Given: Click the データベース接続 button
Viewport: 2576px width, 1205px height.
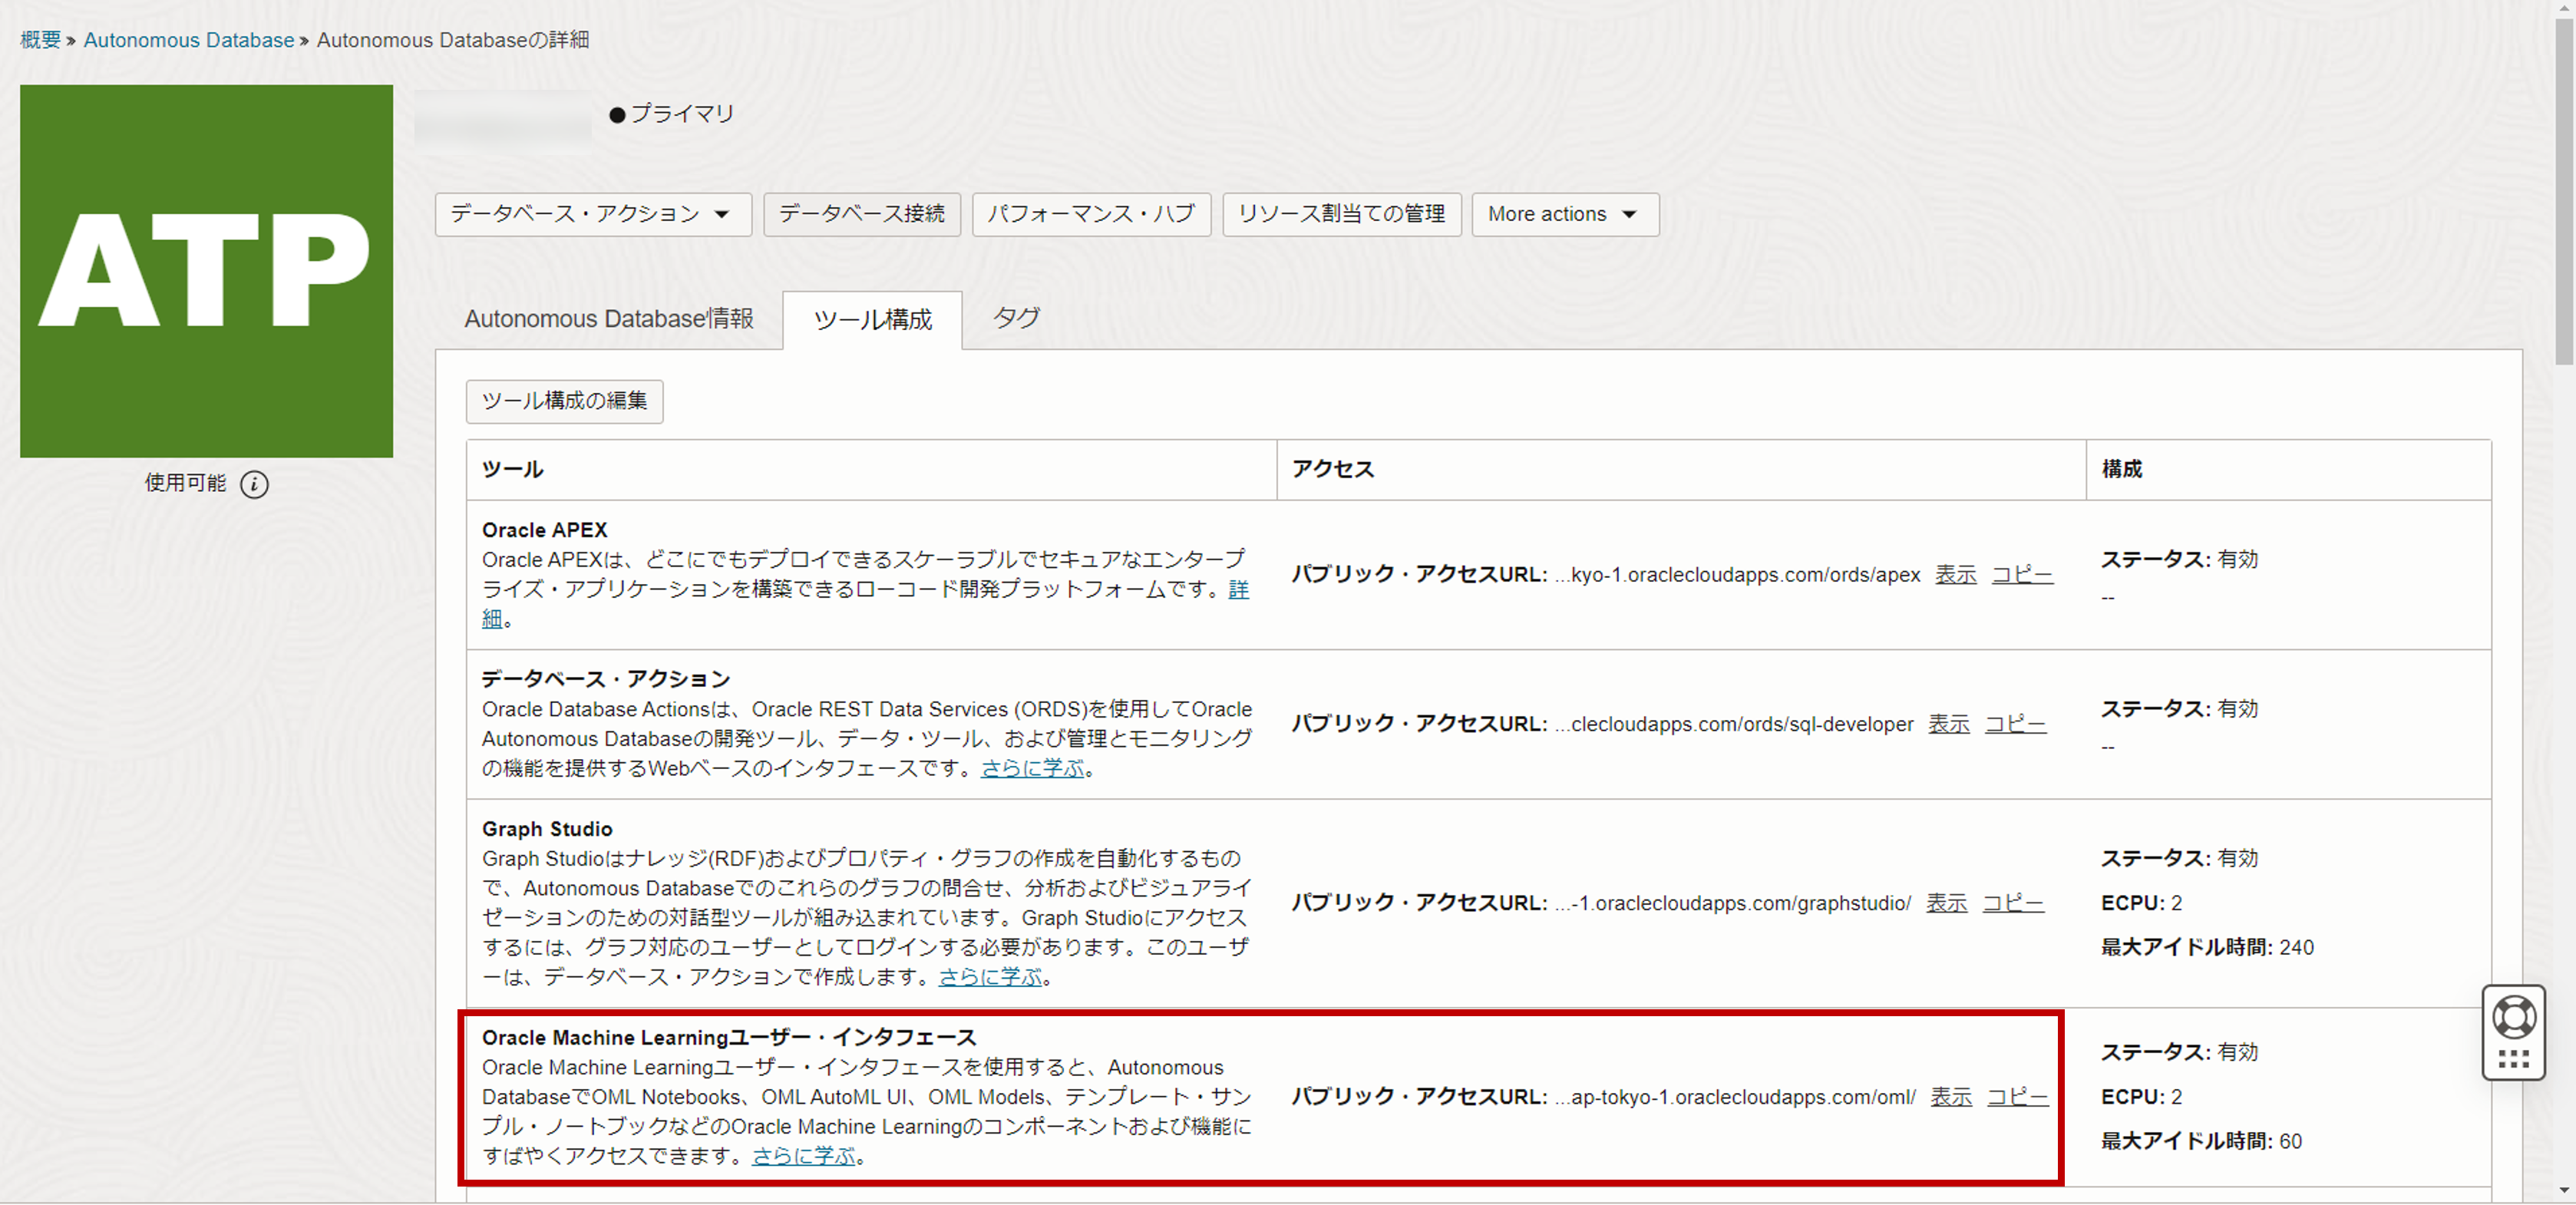Looking at the screenshot, I should [x=861, y=214].
